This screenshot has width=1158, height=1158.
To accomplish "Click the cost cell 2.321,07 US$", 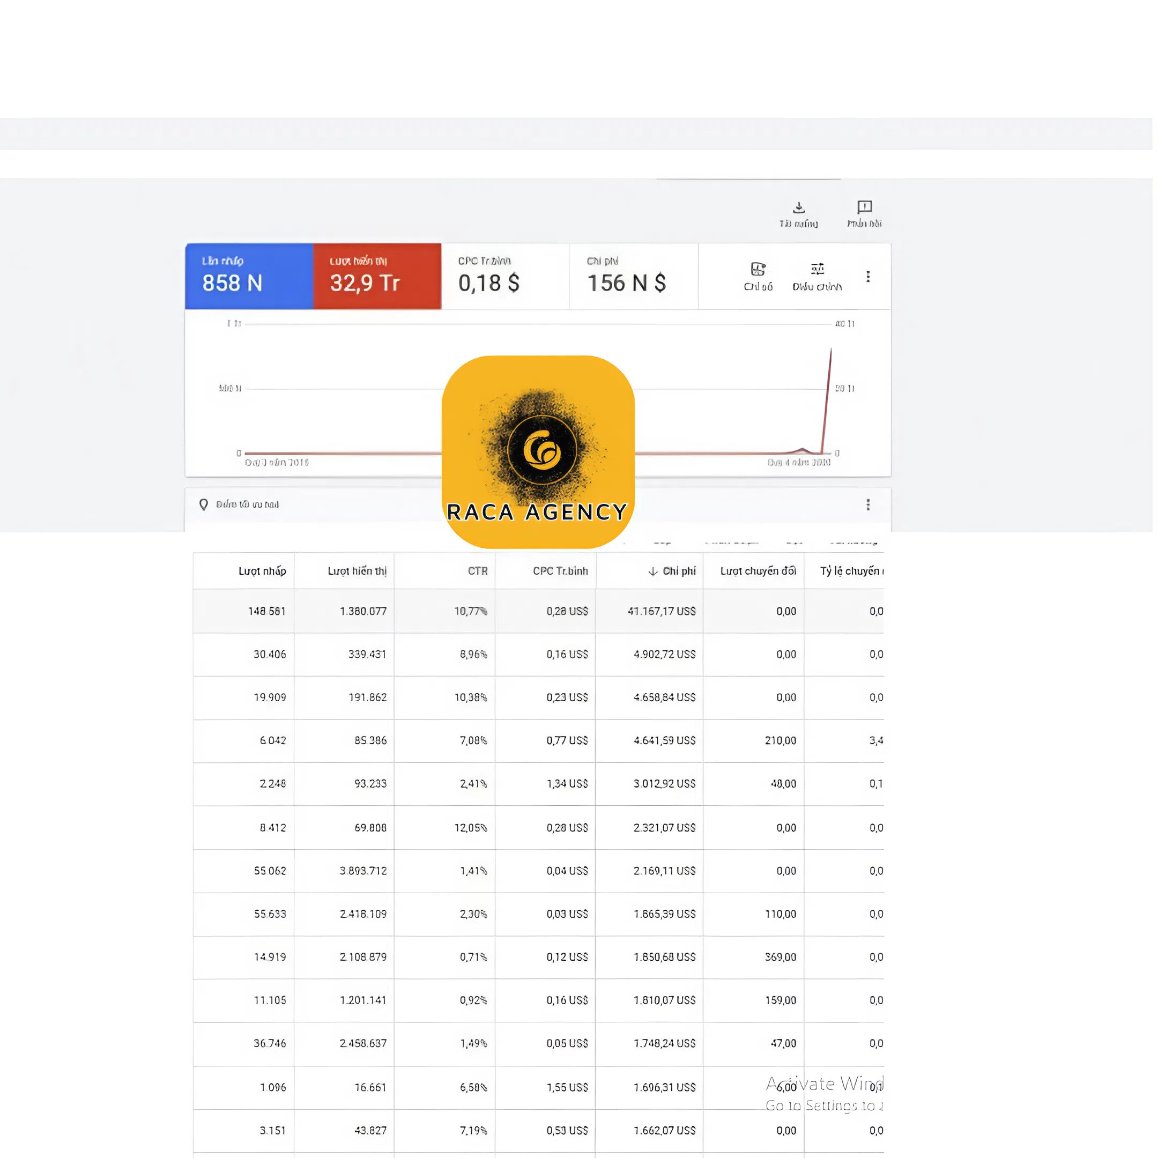I will click(664, 828).
